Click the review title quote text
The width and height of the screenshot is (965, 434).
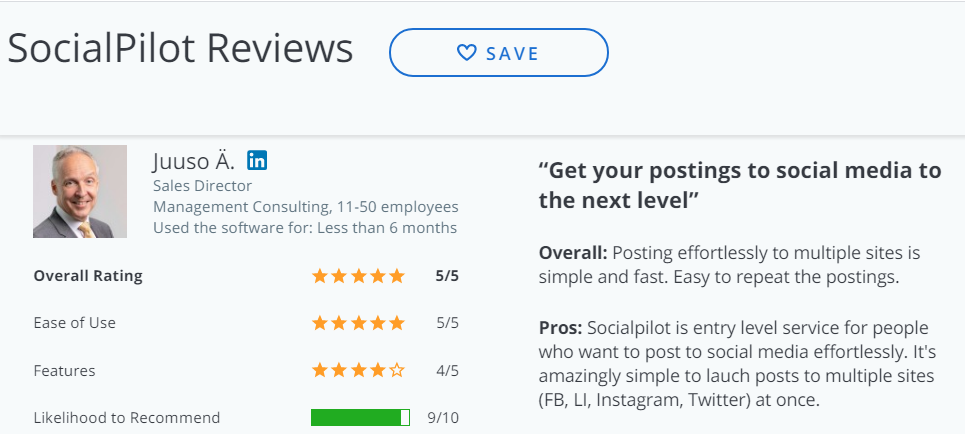point(740,185)
